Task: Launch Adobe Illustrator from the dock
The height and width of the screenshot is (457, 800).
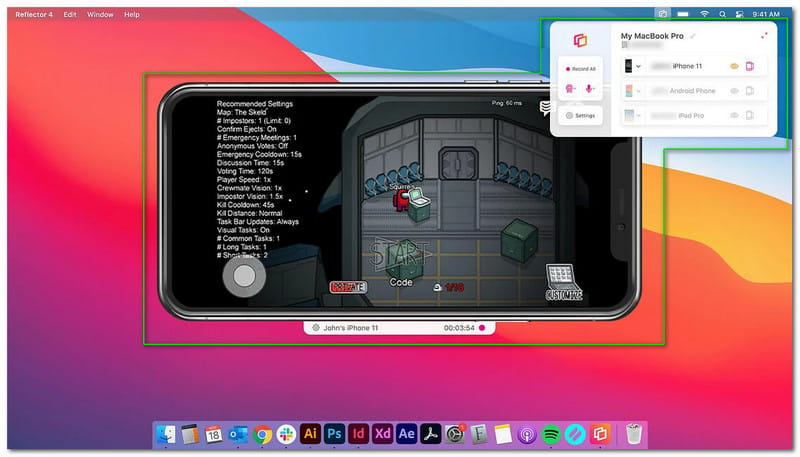Action: (310, 434)
